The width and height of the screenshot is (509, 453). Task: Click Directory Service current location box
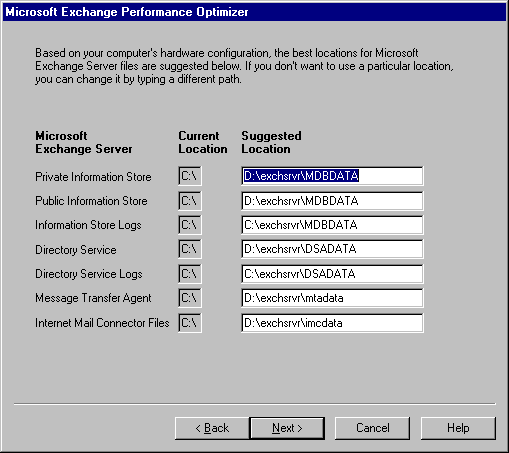[190, 249]
